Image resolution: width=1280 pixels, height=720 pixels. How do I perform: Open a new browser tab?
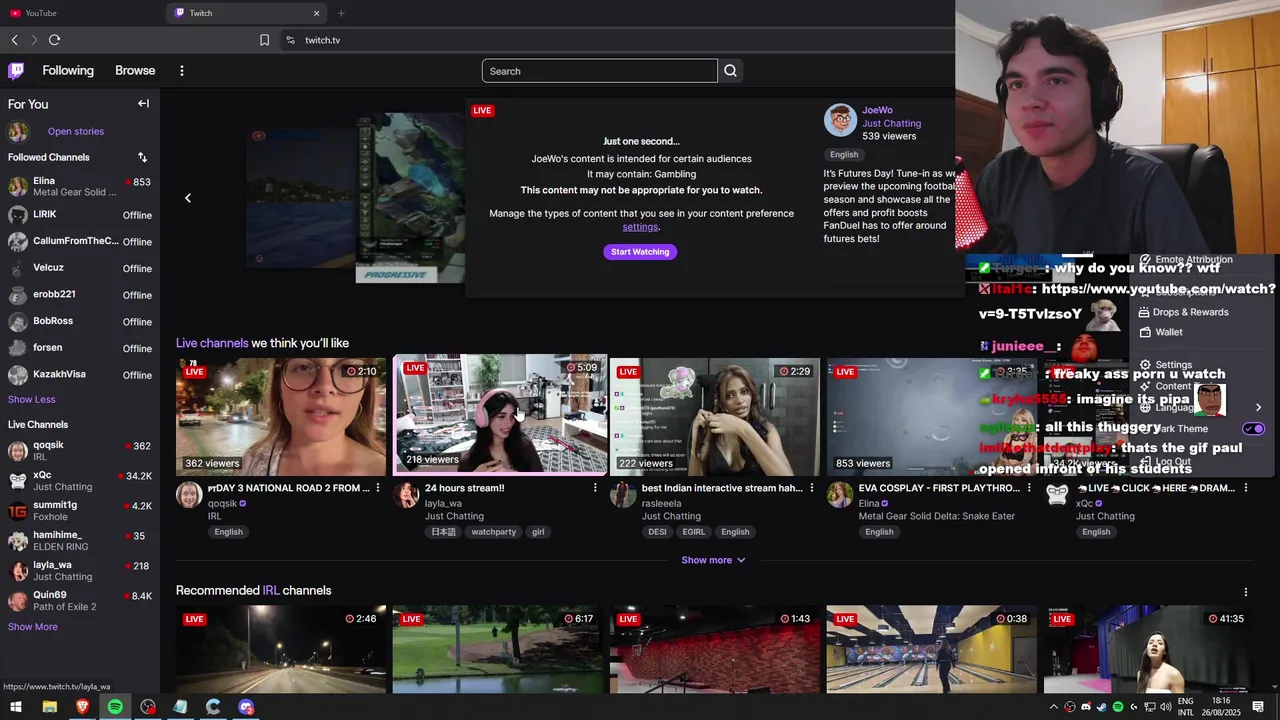point(341,13)
